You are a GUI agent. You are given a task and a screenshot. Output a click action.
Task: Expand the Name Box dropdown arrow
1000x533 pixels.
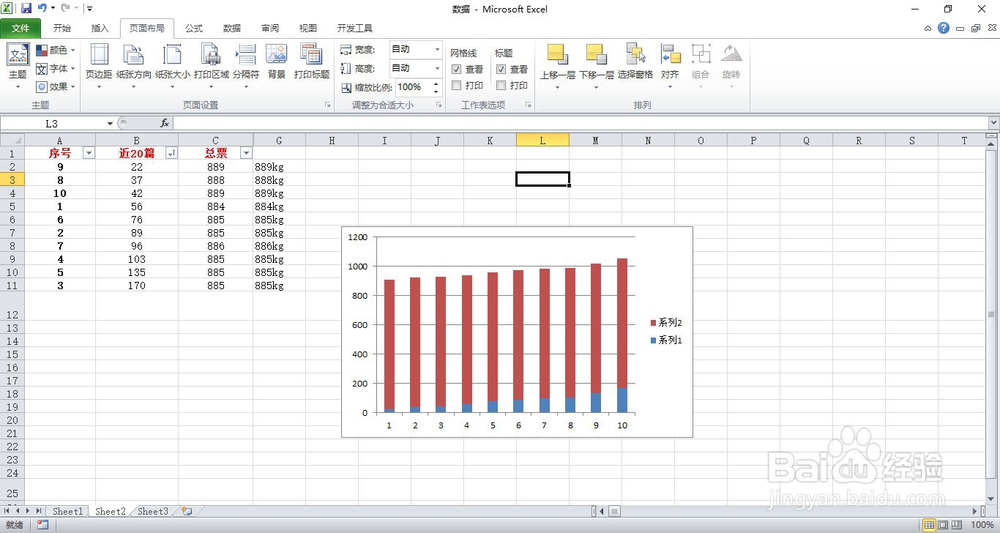pyautogui.click(x=110, y=123)
